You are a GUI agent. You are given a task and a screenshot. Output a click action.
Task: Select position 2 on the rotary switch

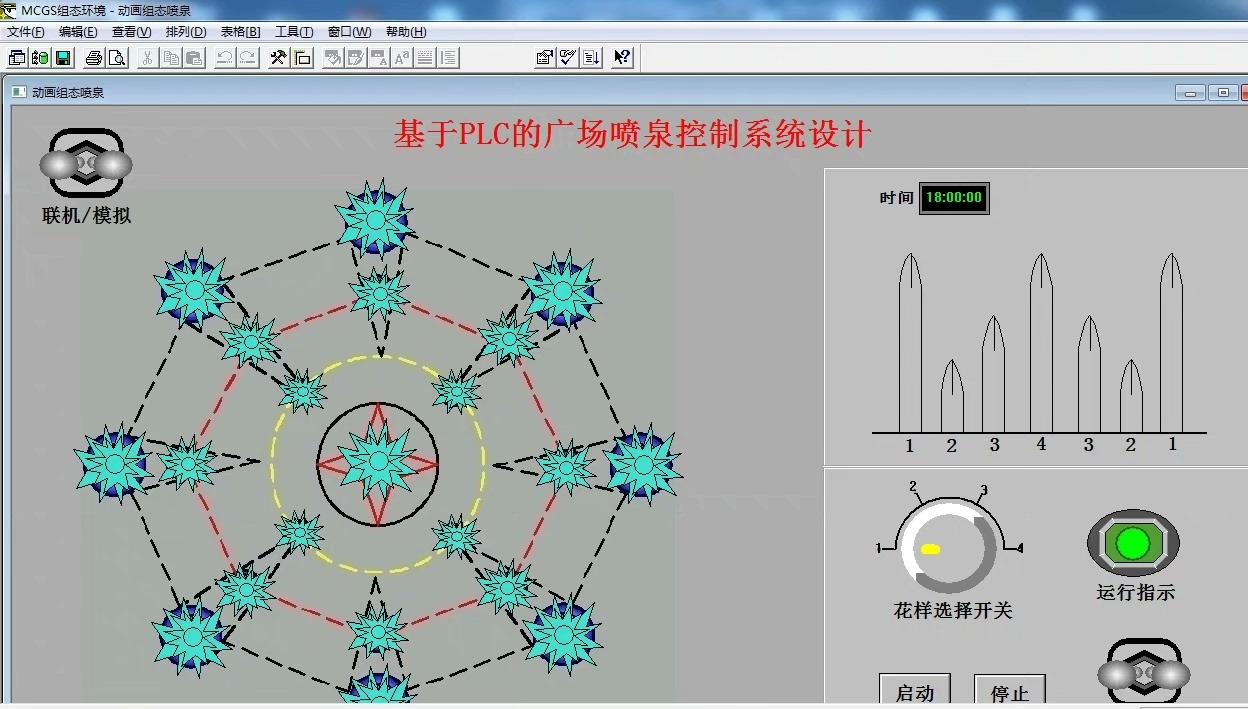point(913,487)
